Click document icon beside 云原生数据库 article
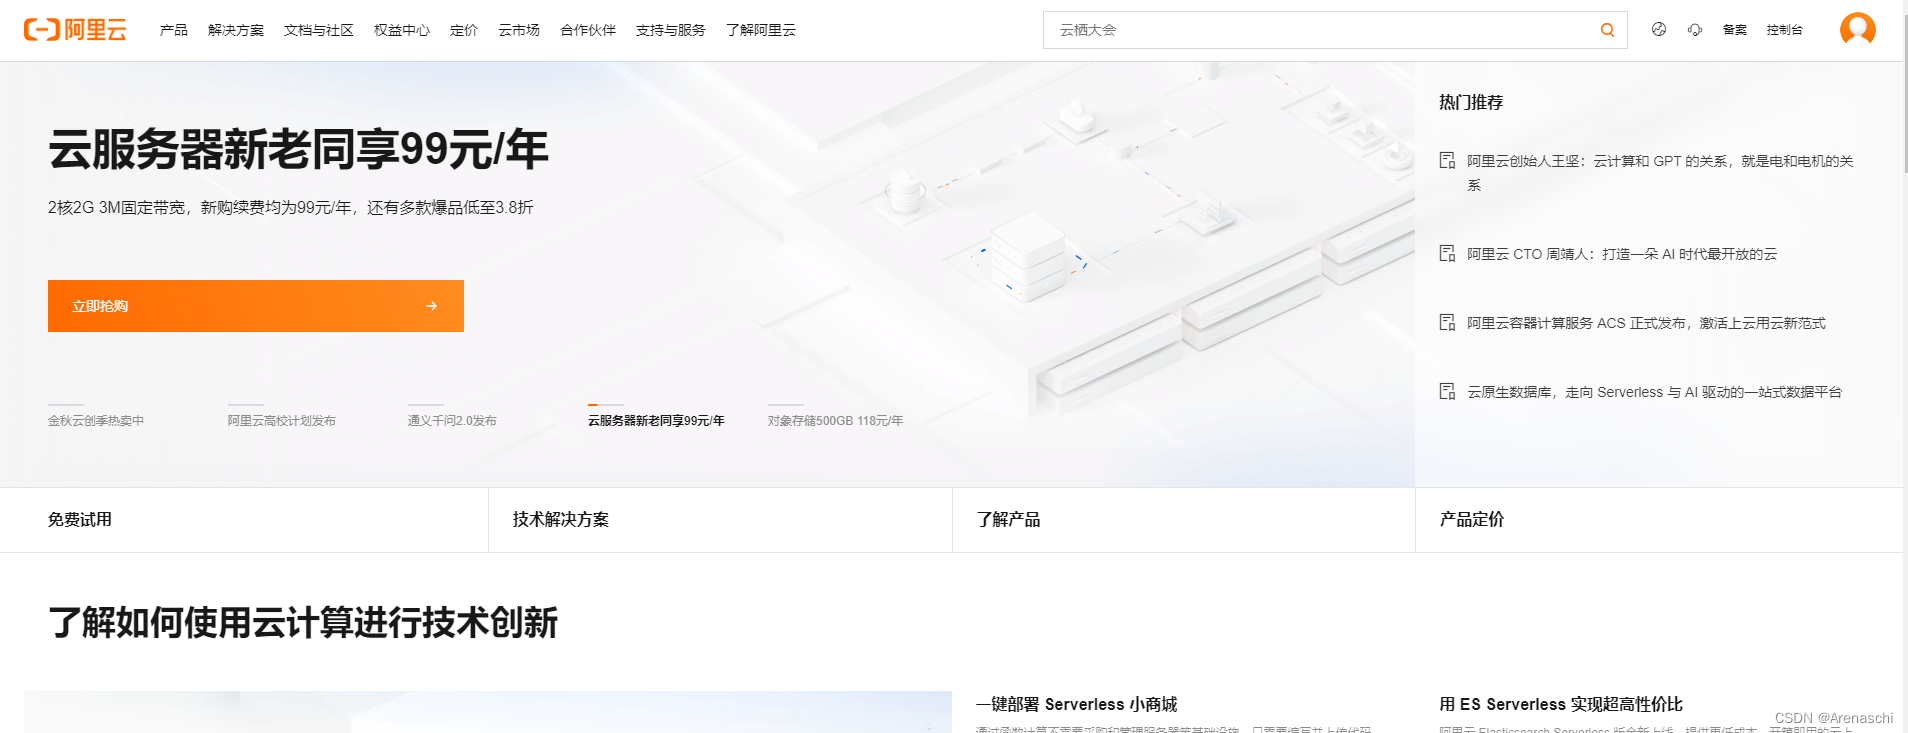 pos(1447,392)
